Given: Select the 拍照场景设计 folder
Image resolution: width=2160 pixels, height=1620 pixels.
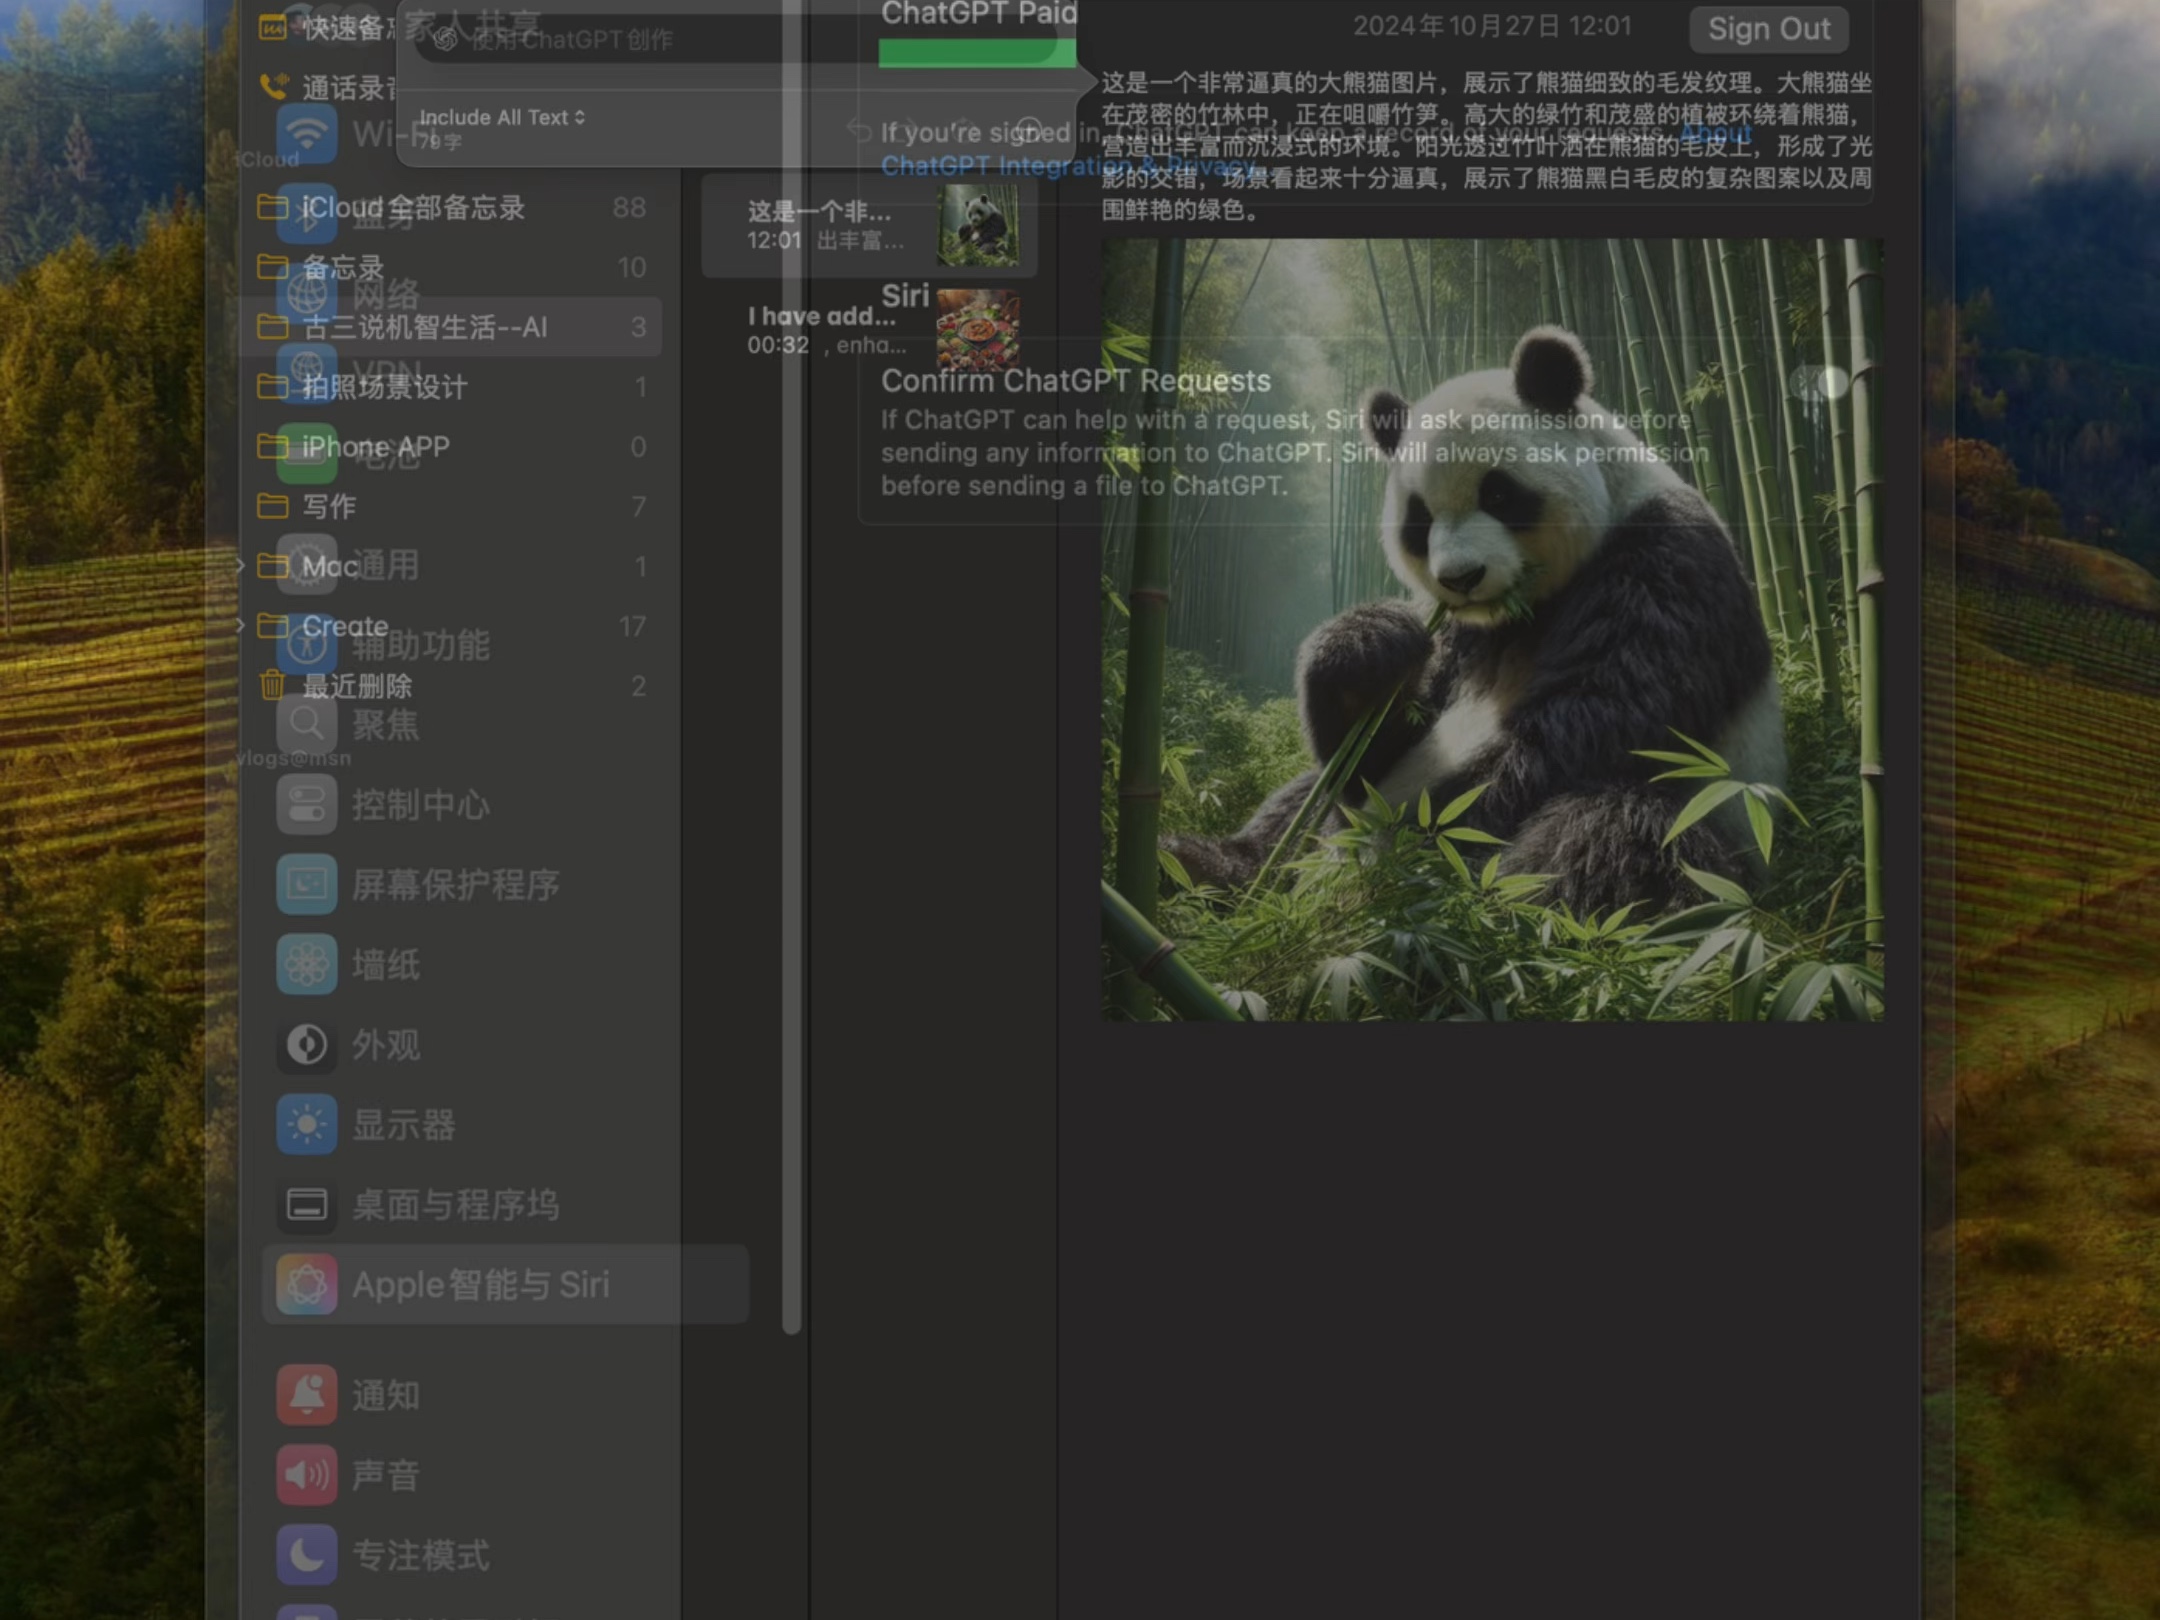Looking at the screenshot, I should pos(452,387).
